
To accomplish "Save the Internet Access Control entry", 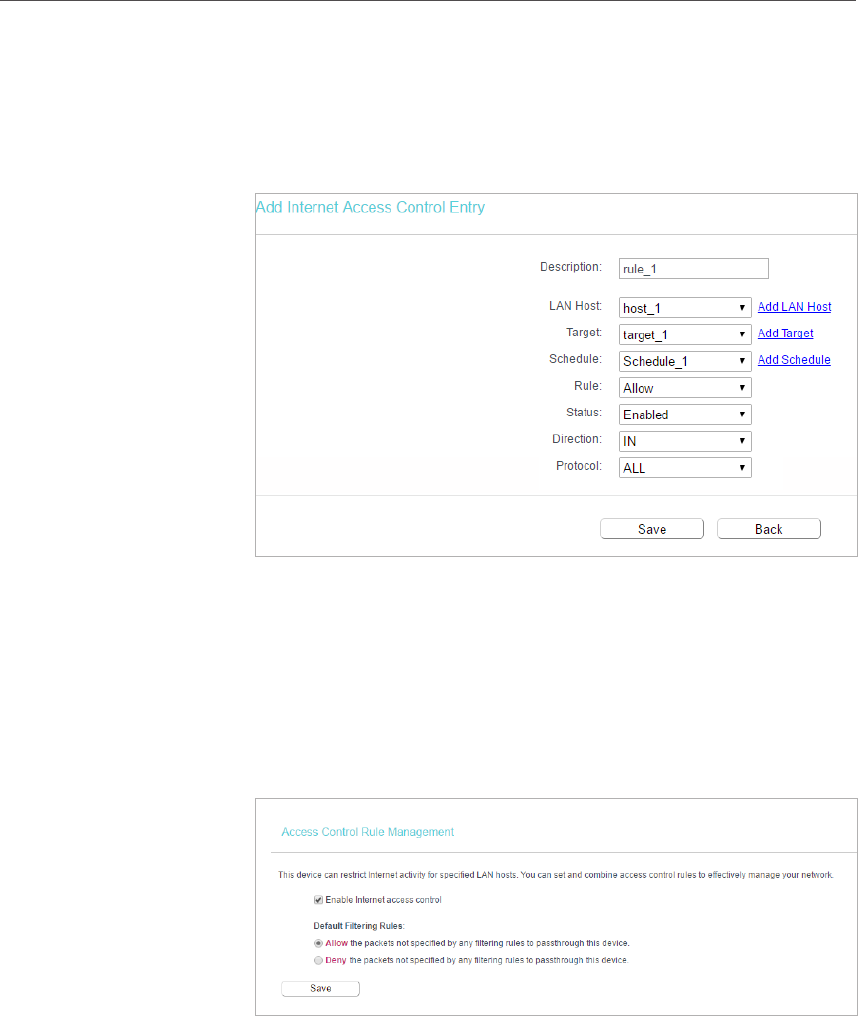I will click(652, 529).
